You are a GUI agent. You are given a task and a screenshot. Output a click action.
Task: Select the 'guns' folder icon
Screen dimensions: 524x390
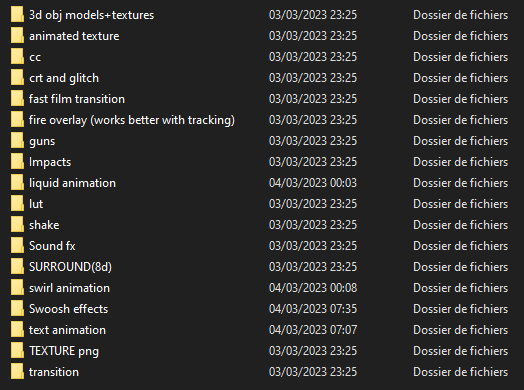[17, 141]
